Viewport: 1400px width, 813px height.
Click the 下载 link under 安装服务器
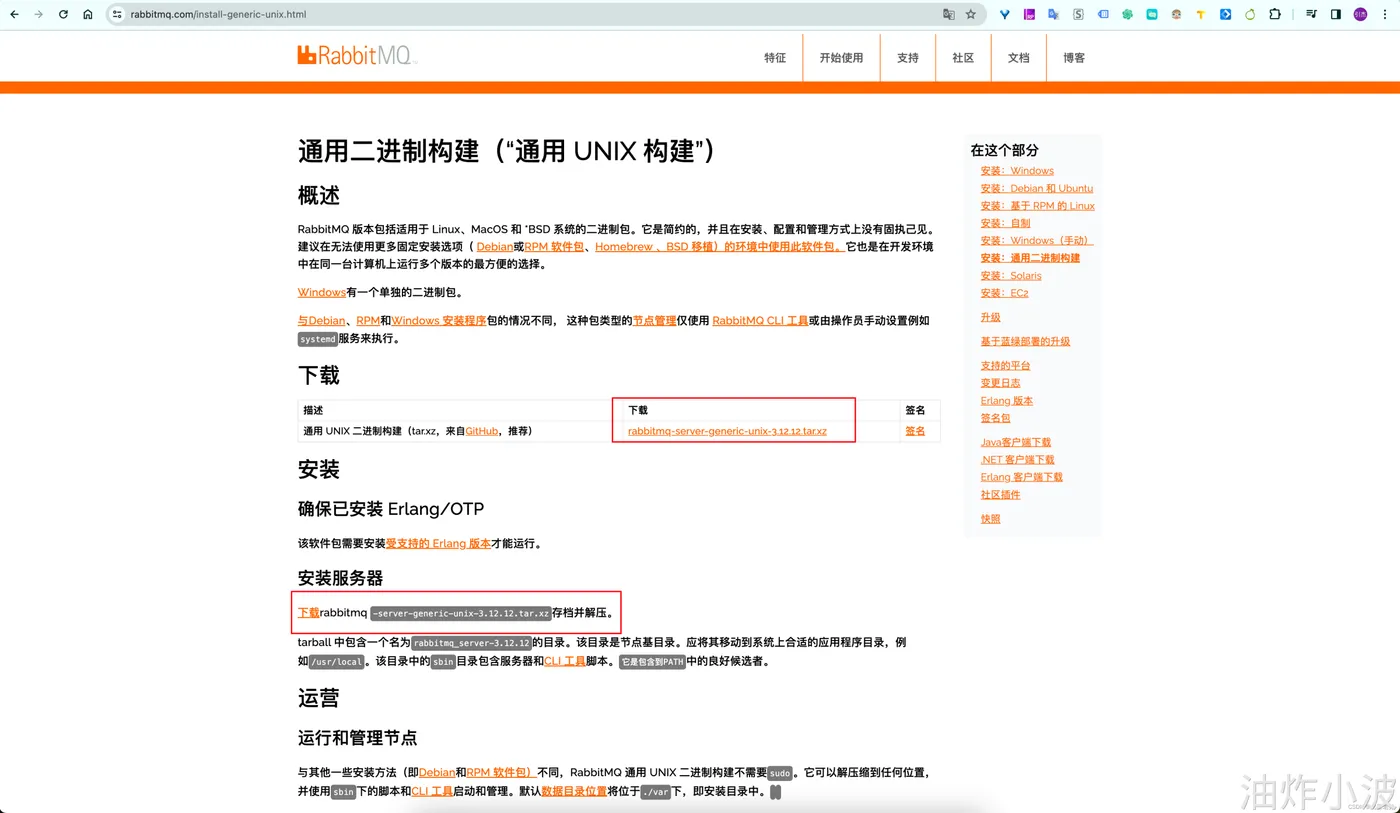[x=309, y=612]
